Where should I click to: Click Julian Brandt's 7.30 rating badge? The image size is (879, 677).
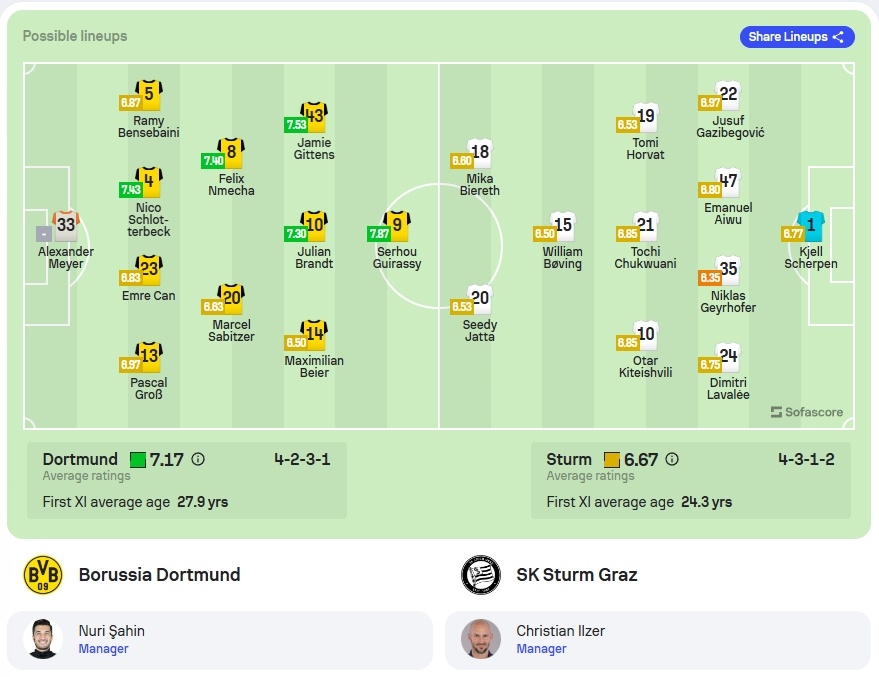click(x=296, y=234)
